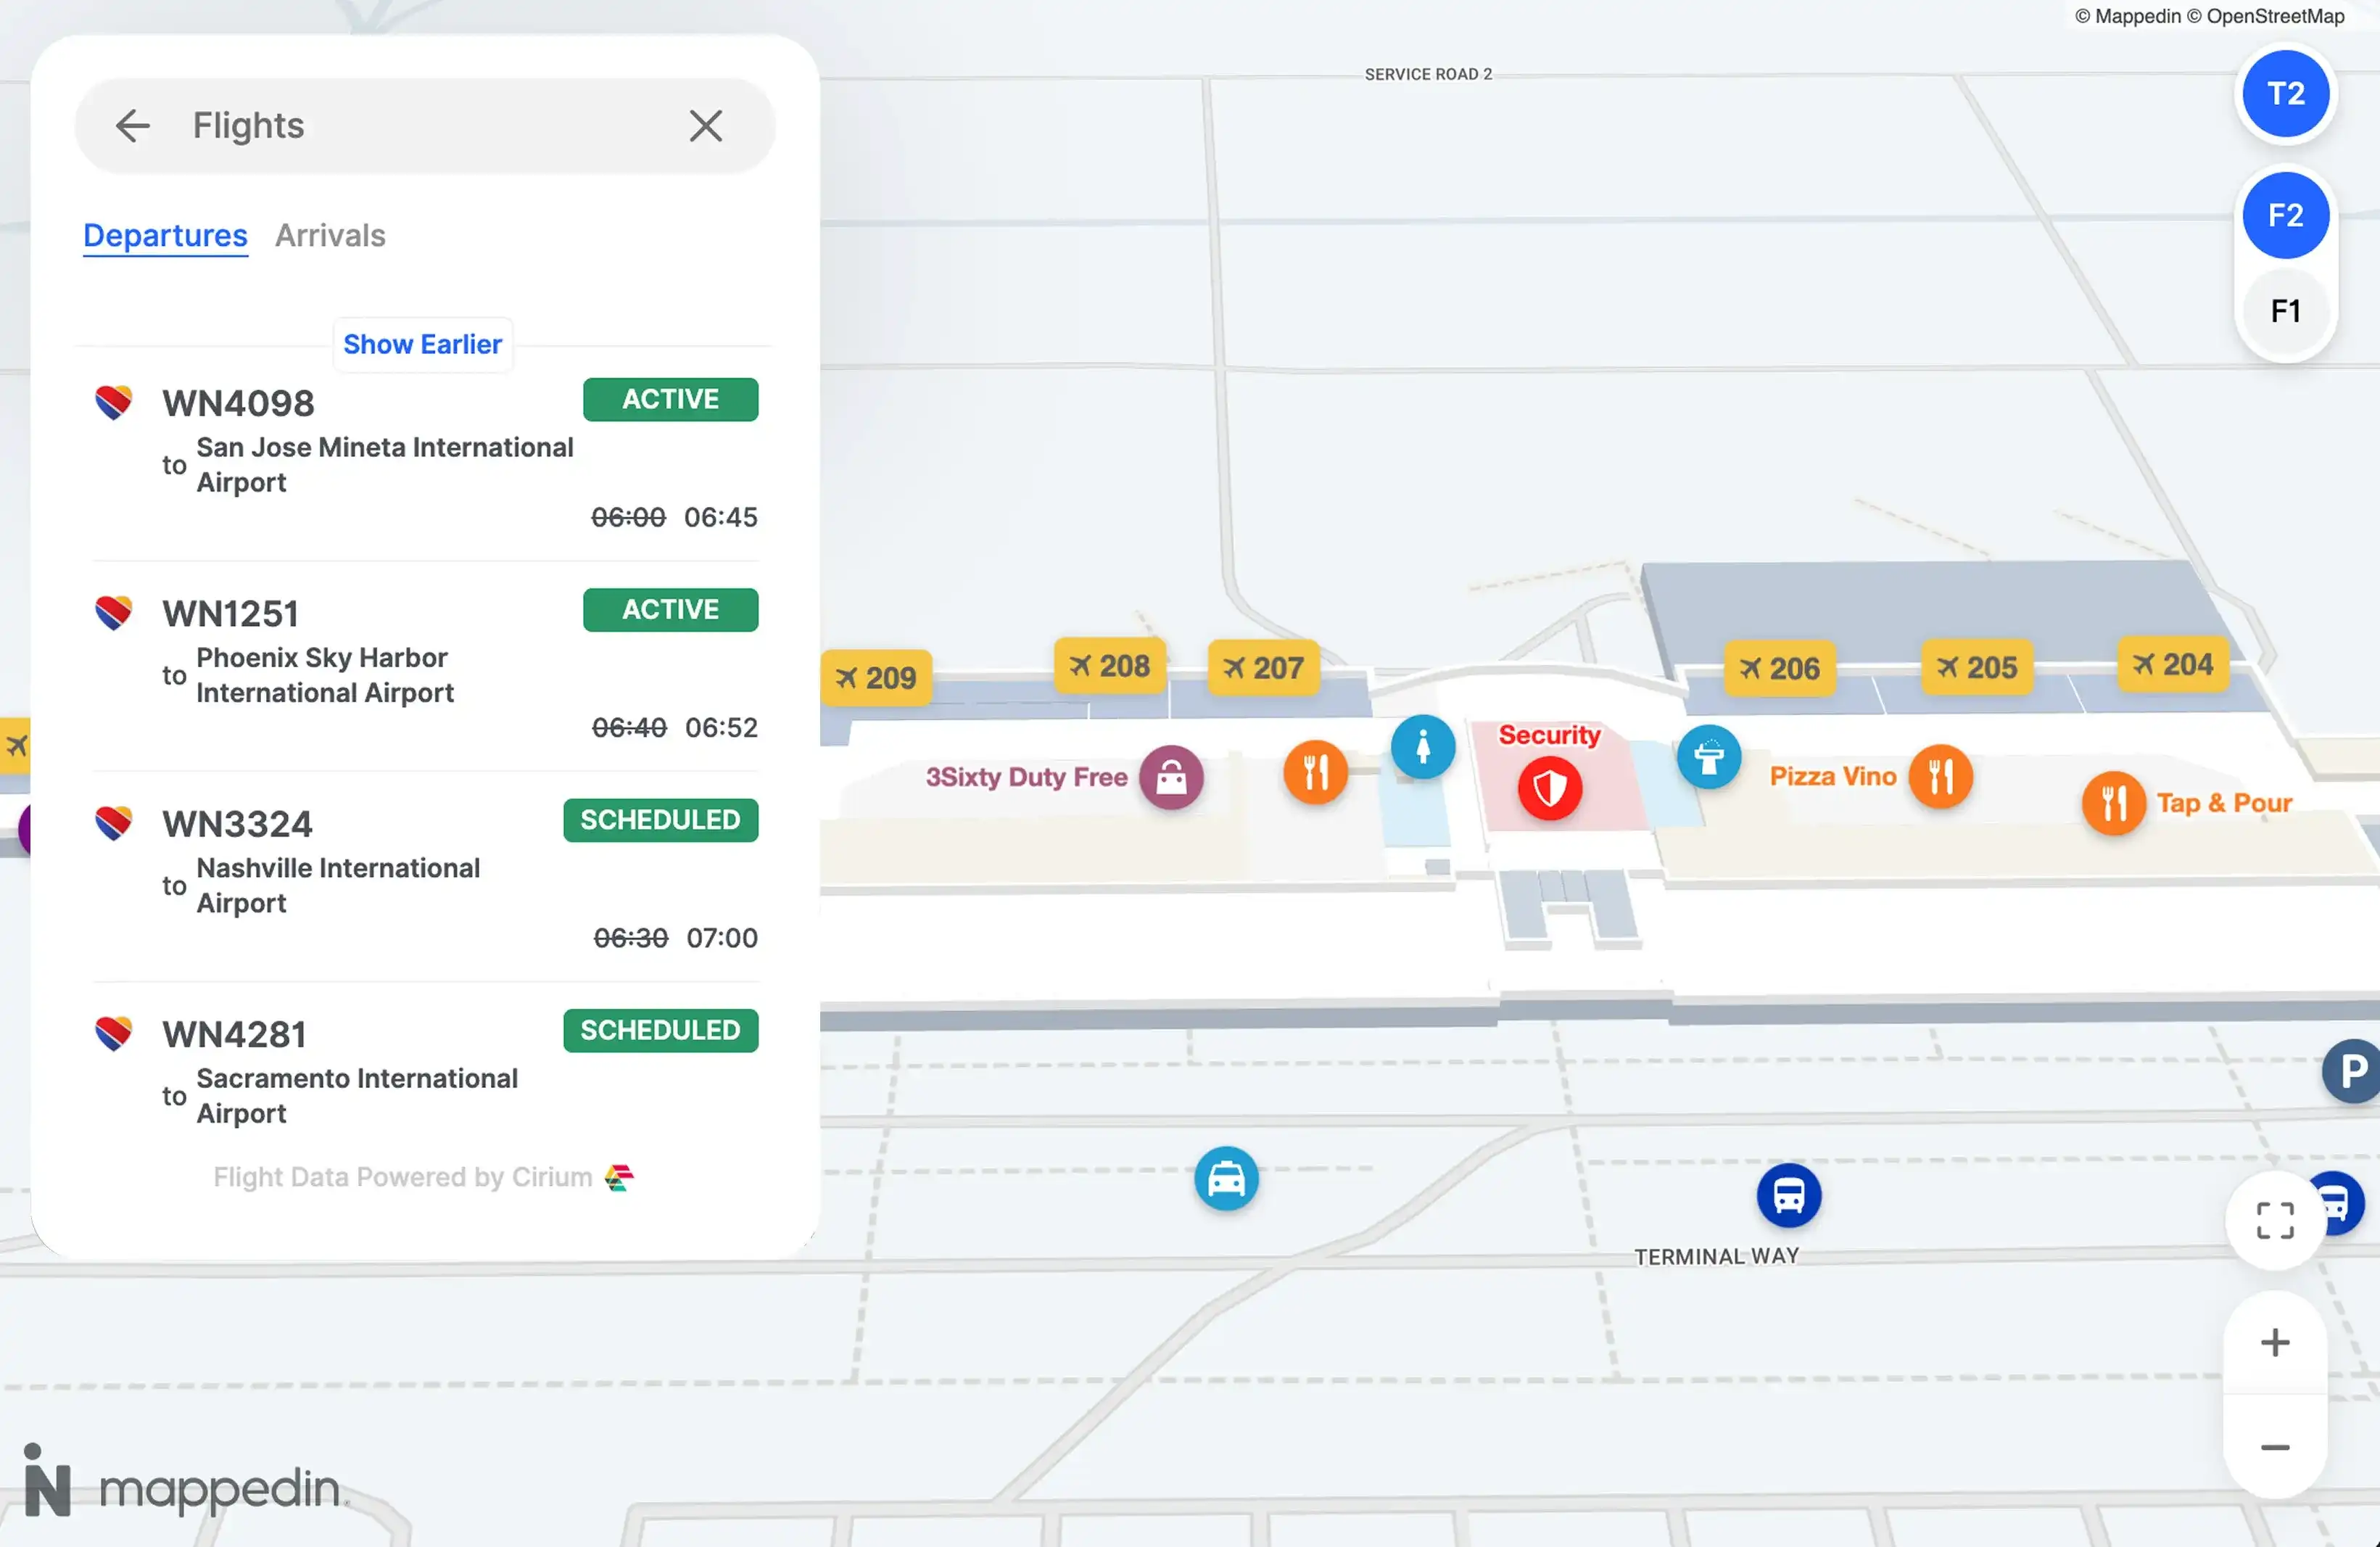Switch to the Arrivals tab
Viewport: 2380px width, 1547px height.
(330, 235)
